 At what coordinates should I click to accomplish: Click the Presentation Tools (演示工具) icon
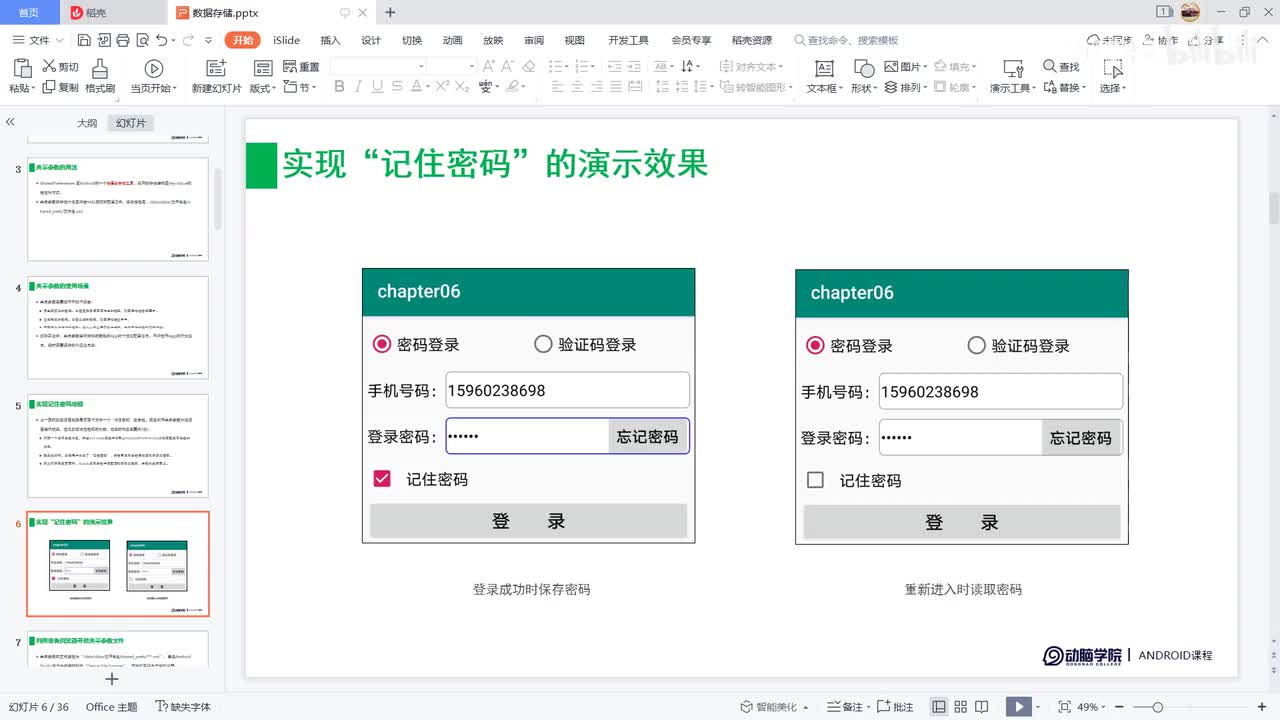click(1013, 68)
